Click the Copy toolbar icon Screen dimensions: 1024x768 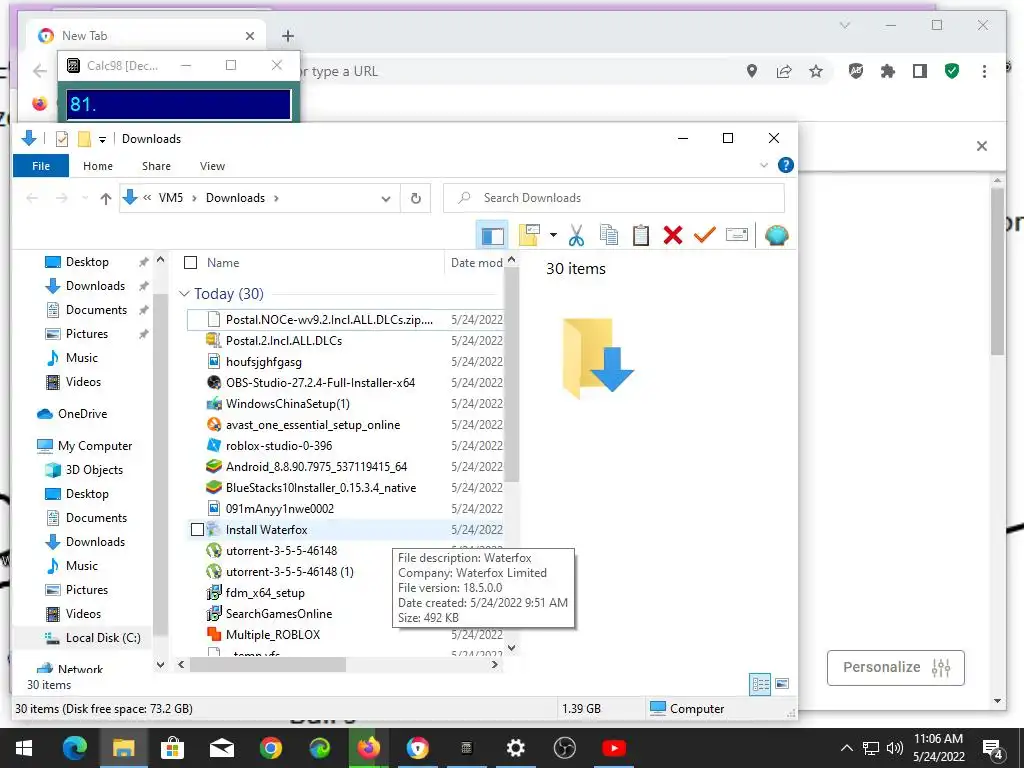point(609,234)
